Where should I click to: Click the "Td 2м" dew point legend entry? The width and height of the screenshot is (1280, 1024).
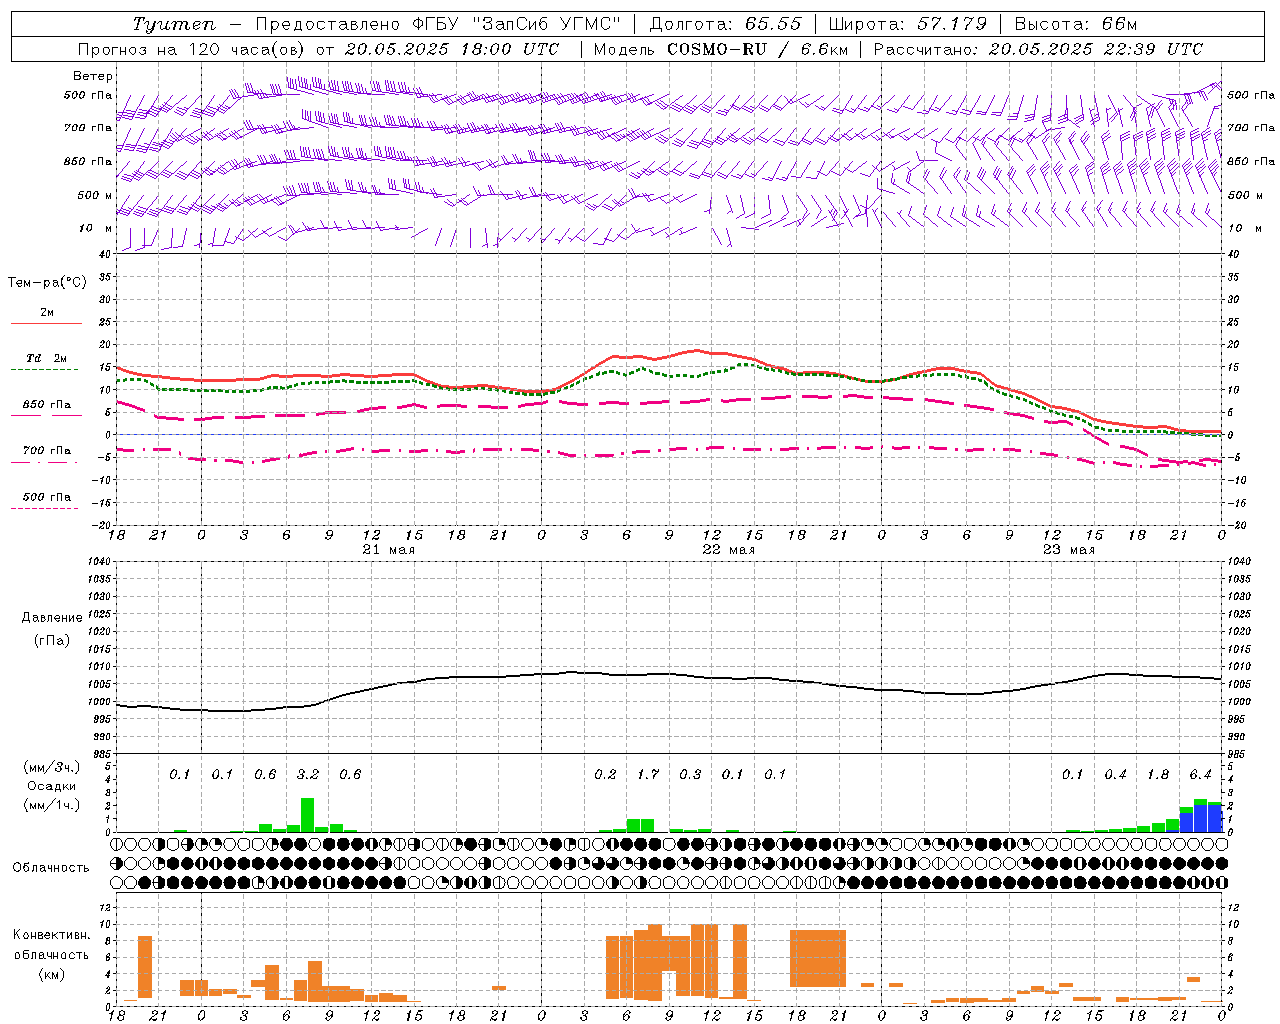(x=47, y=358)
